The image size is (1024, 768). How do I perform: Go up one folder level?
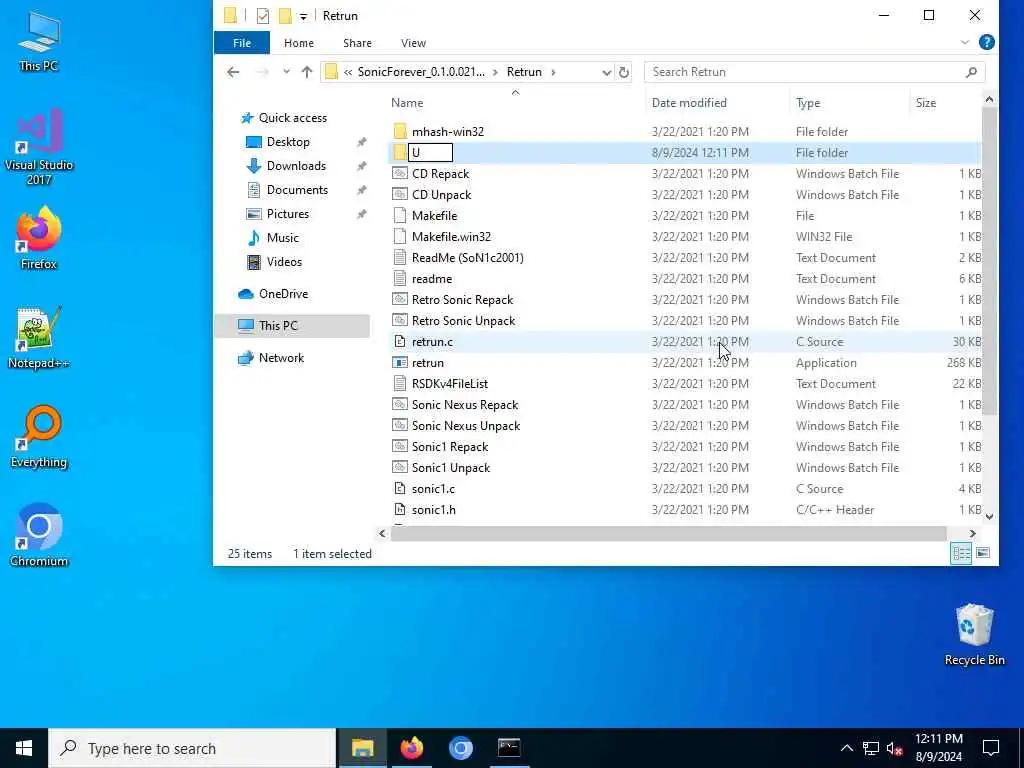pos(307,72)
